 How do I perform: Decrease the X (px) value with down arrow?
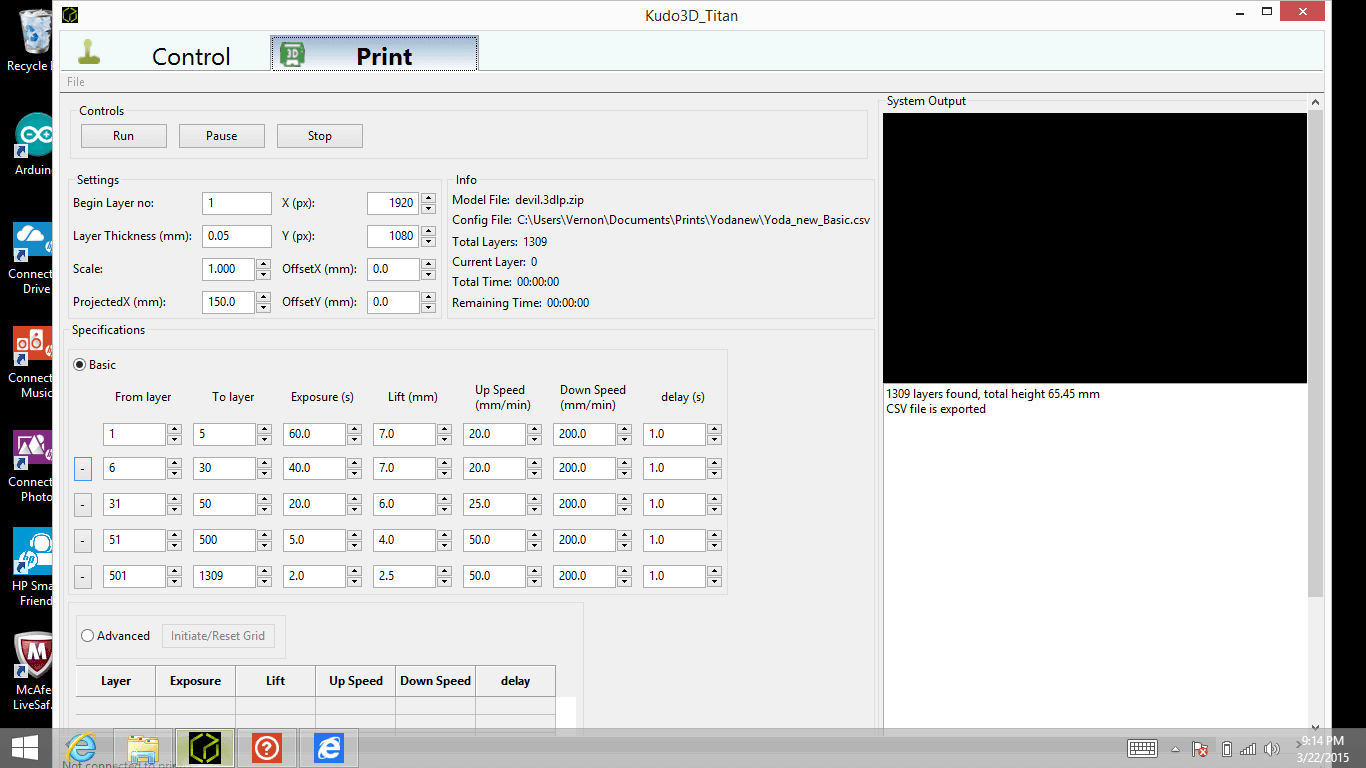click(x=428, y=208)
